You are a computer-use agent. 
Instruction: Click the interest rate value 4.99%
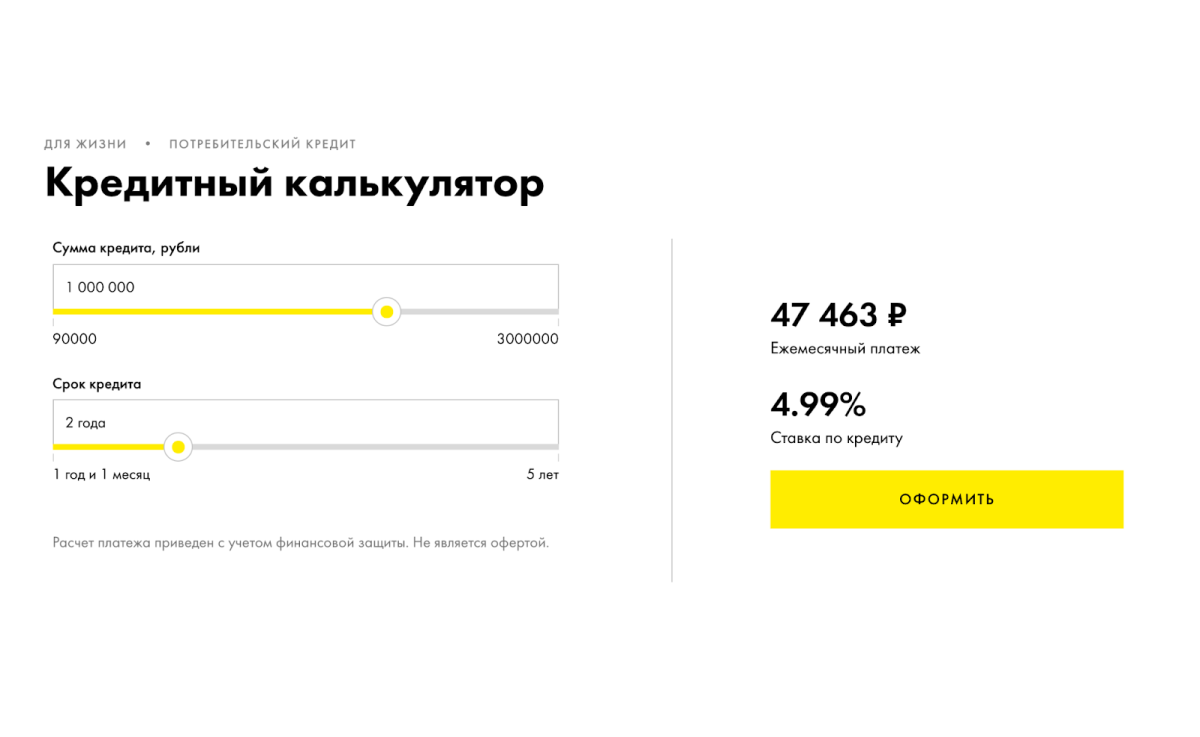pyautogui.click(x=818, y=405)
